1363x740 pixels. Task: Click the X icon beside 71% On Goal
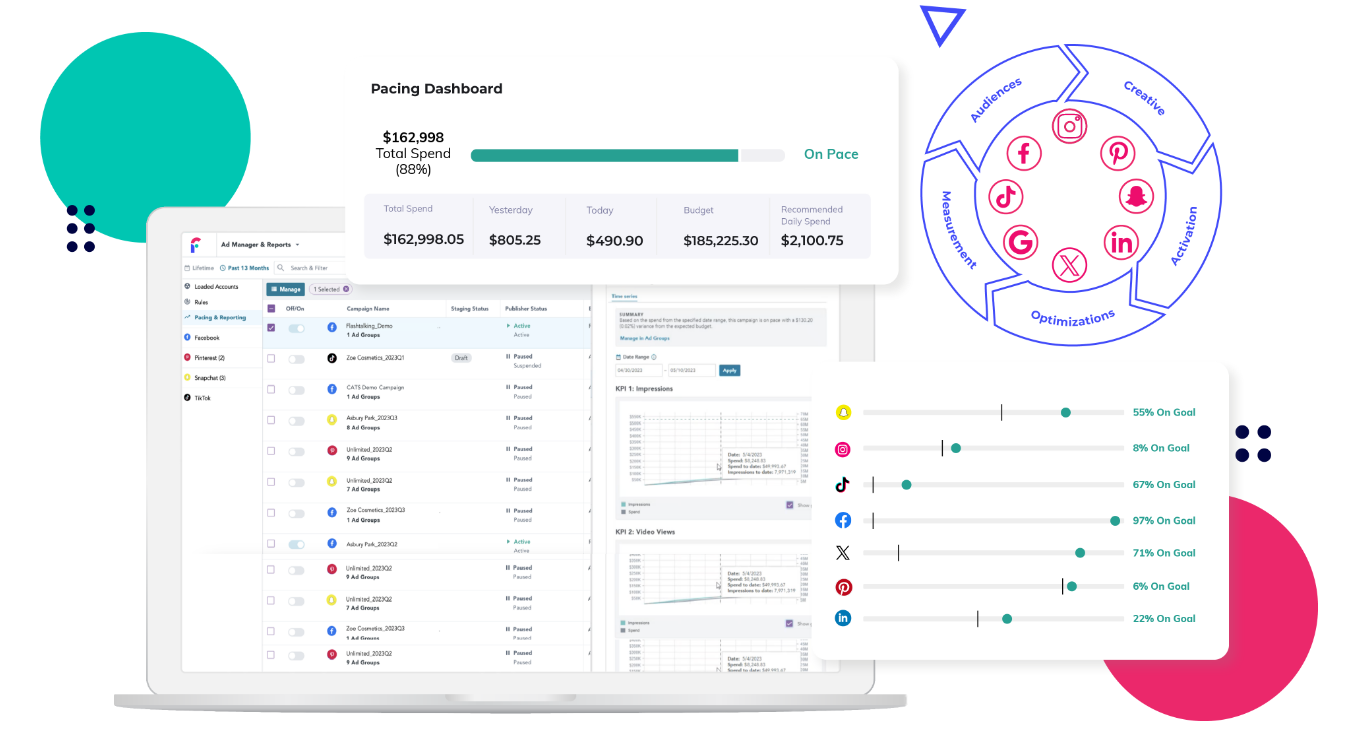(843, 551)
